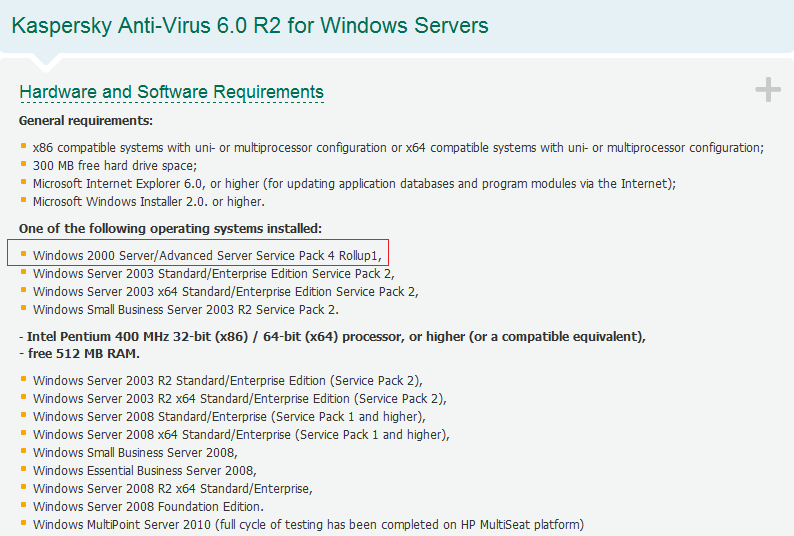The height and width of the screenshot is (536, 794).
Task: Click '300 MB free hard drive space;'
Action: click(115, 166)
